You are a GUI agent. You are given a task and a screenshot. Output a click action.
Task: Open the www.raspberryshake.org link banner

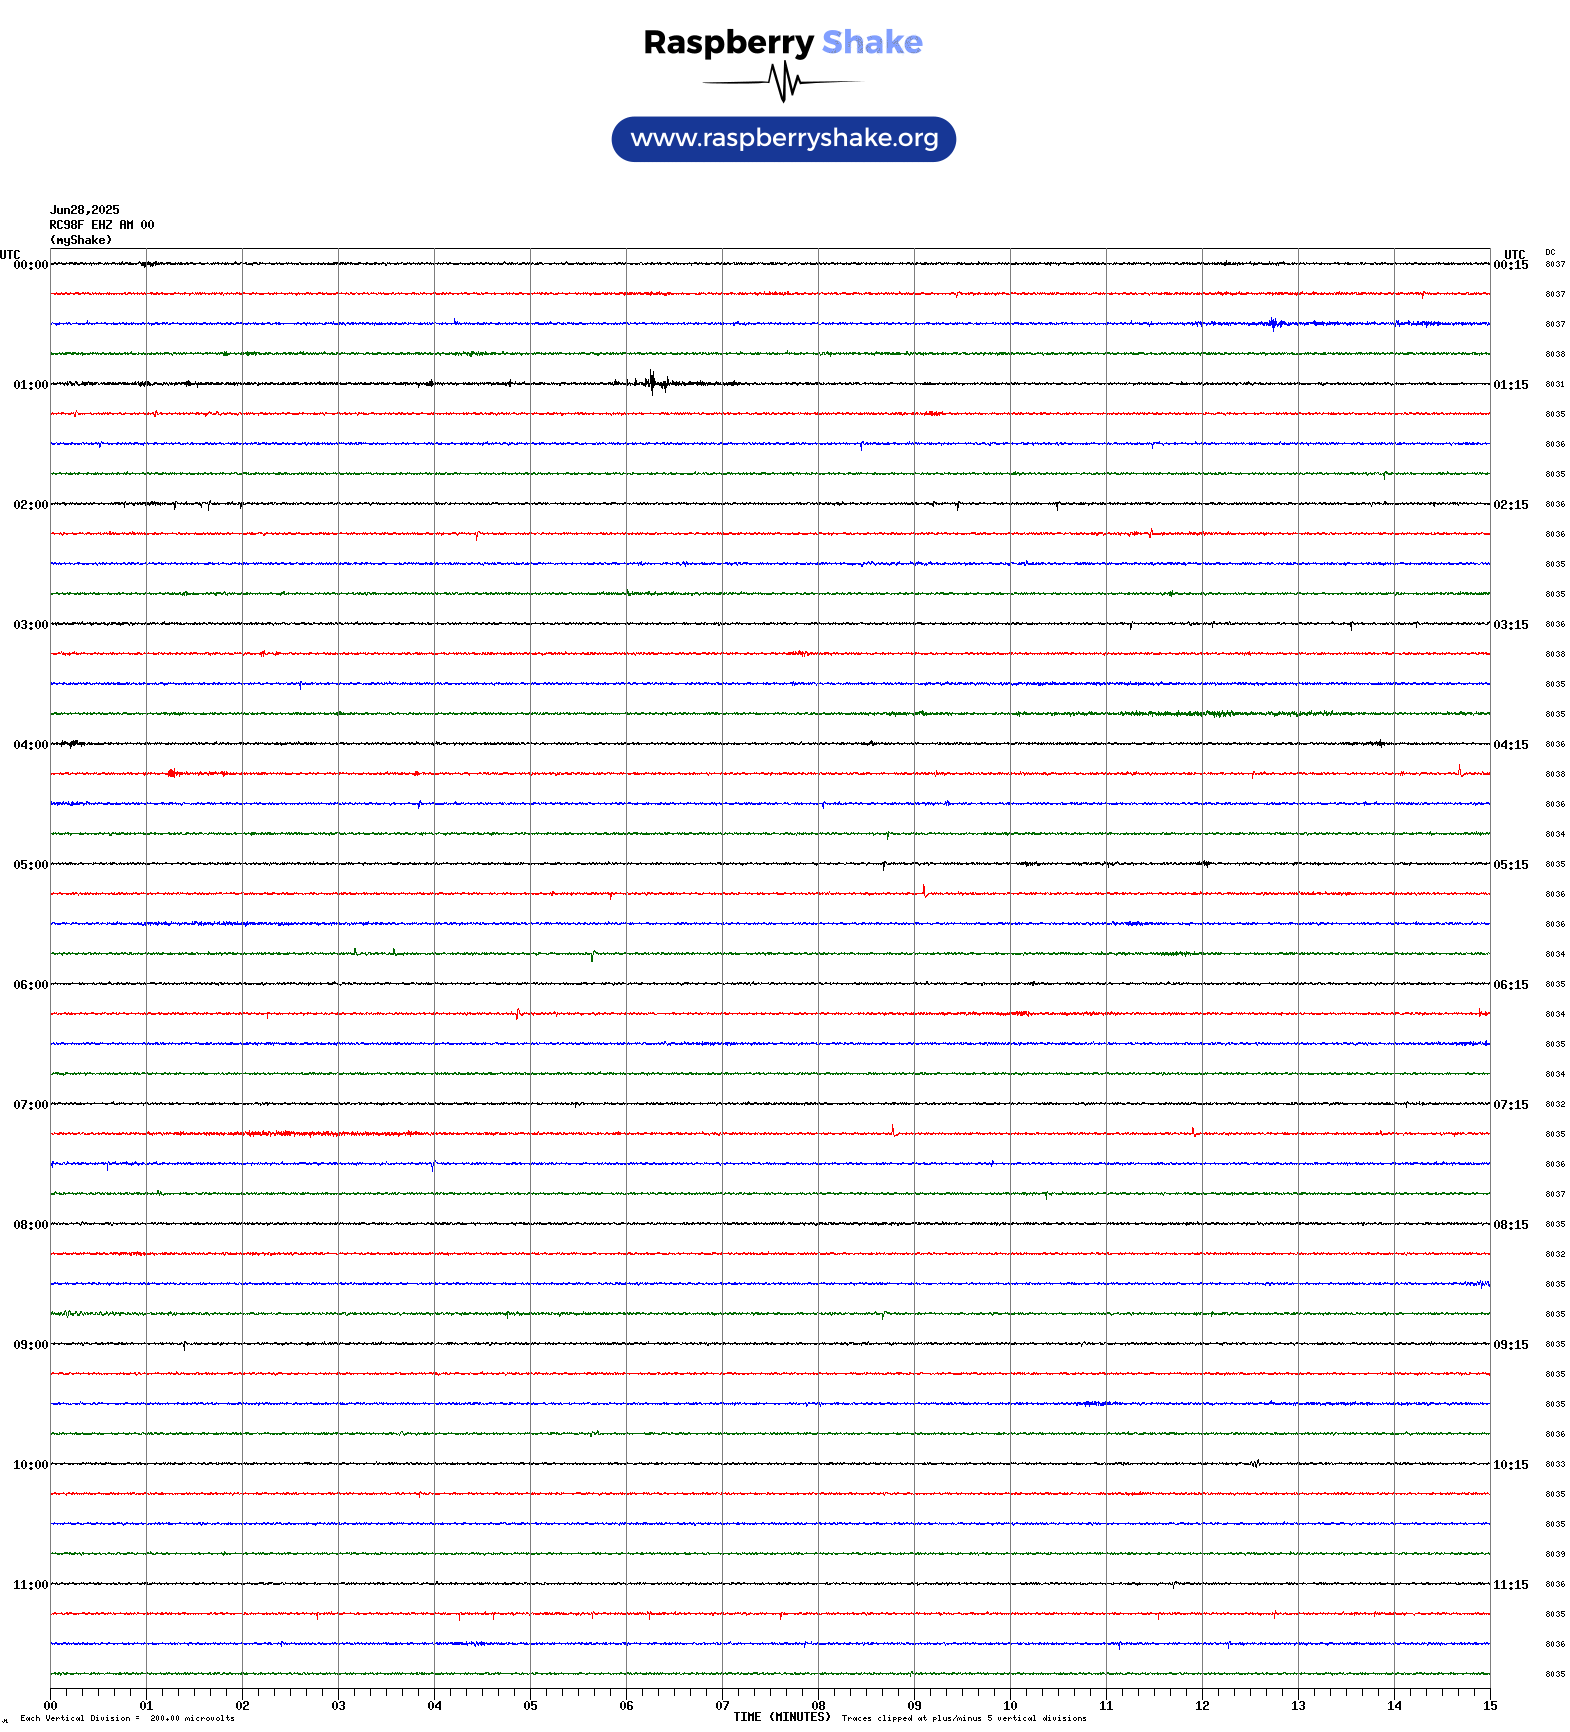(784, 139)
